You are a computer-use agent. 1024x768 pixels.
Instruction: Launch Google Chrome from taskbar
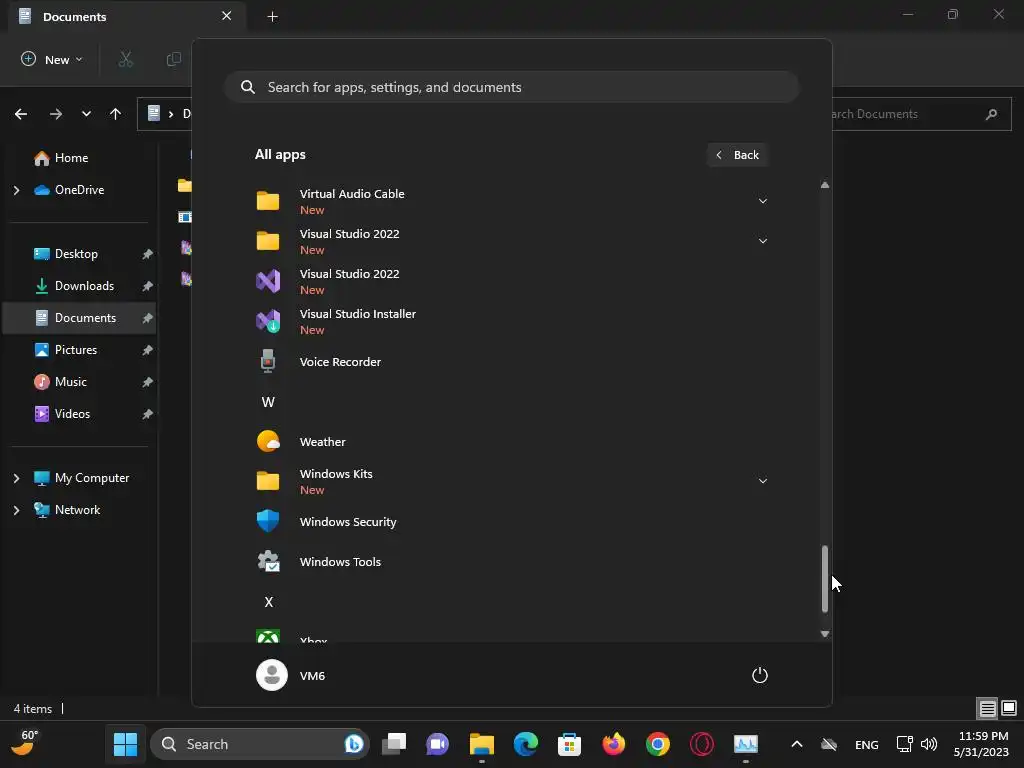[x=658, y=744]
